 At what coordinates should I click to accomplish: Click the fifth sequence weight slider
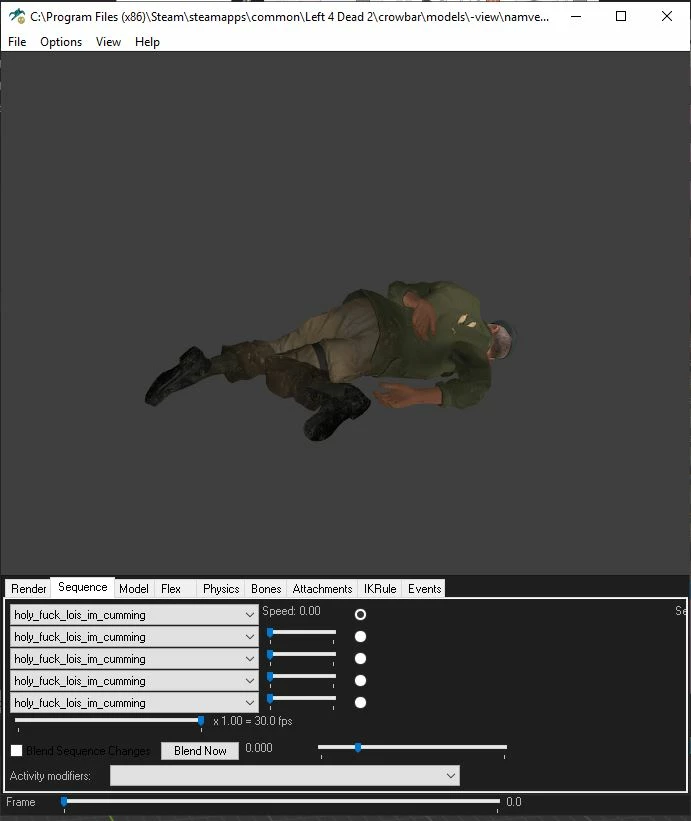[x=302, y=698]
